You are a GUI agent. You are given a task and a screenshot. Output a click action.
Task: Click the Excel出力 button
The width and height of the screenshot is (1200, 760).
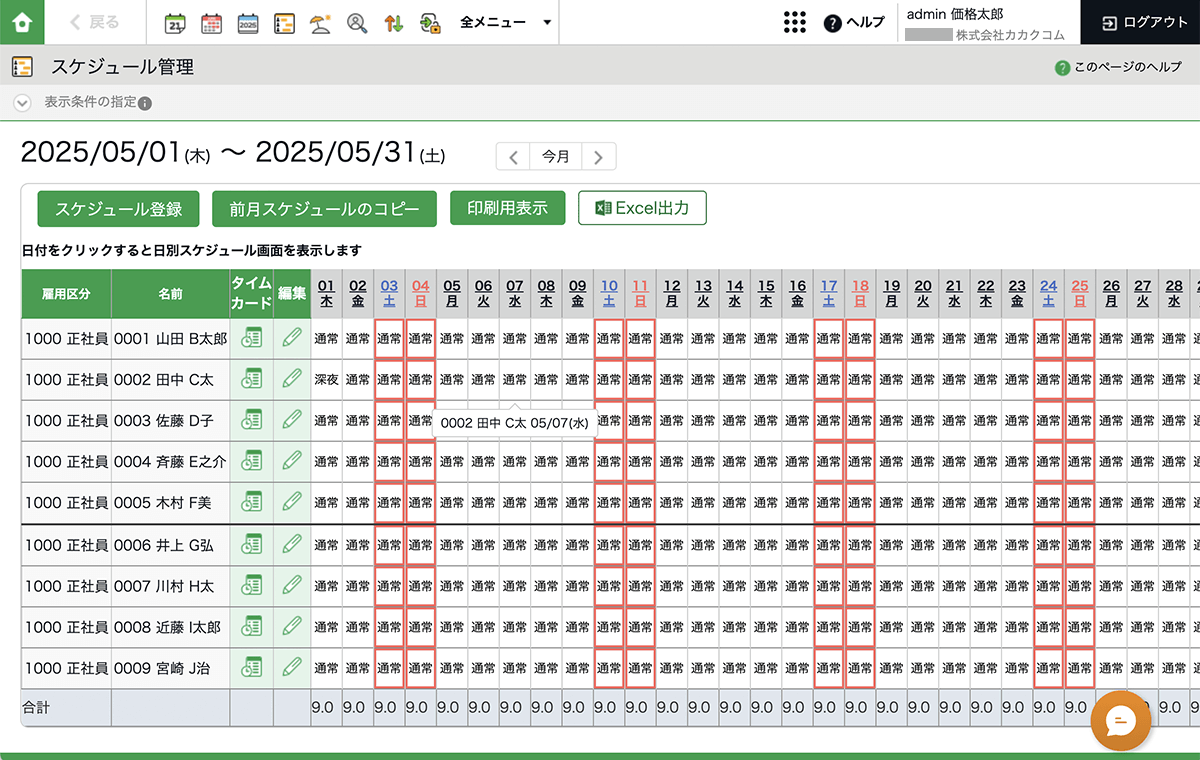pos(642,208)
